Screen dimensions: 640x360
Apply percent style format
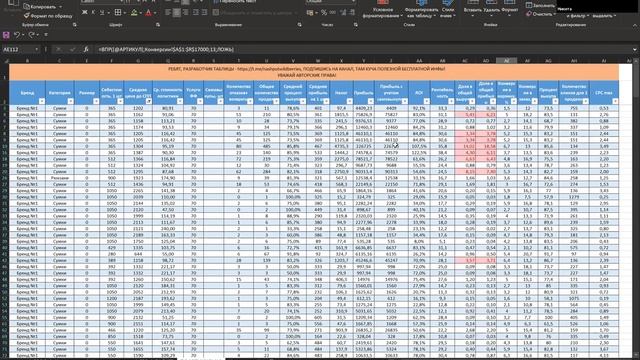(324, 13)
